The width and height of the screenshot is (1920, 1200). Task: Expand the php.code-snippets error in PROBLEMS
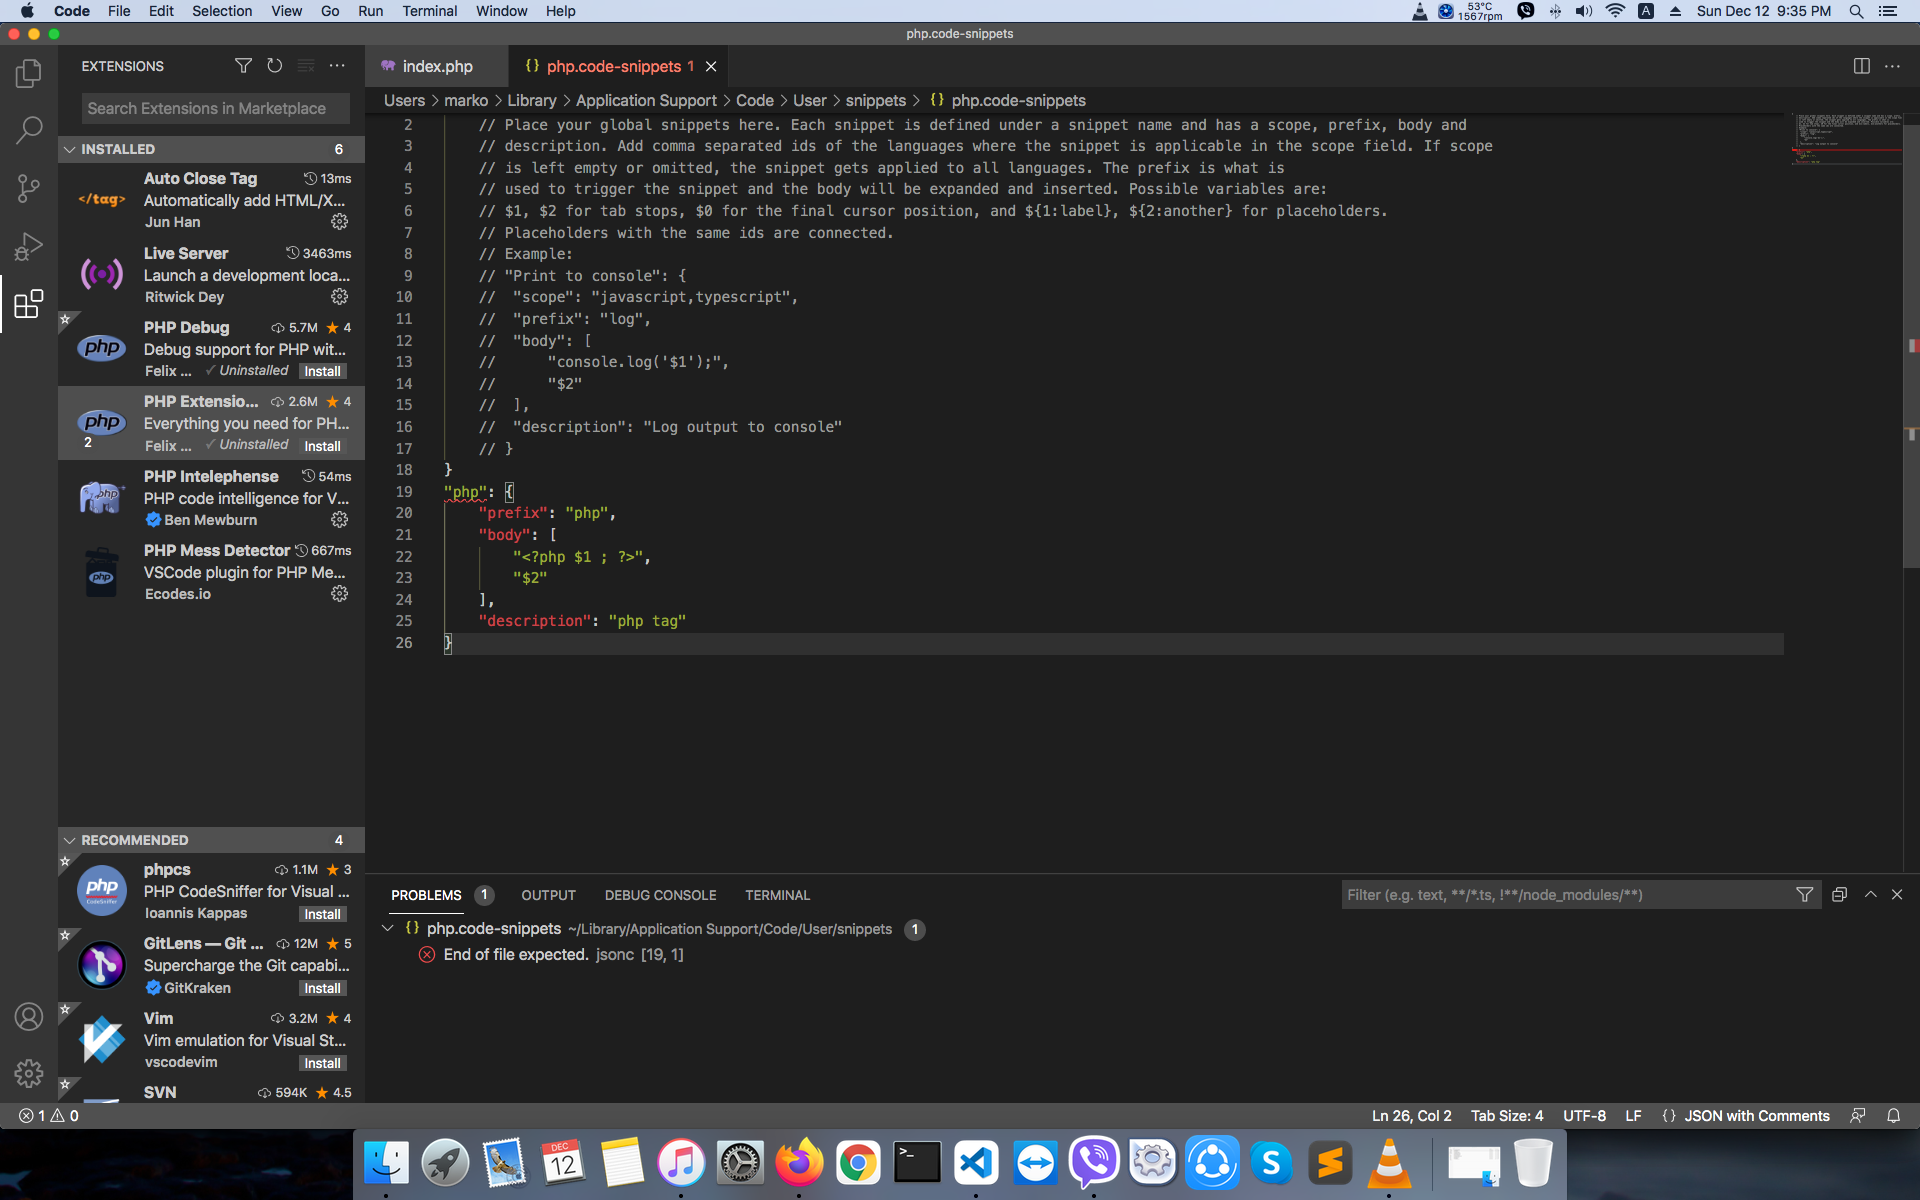[x=391, y=929]
